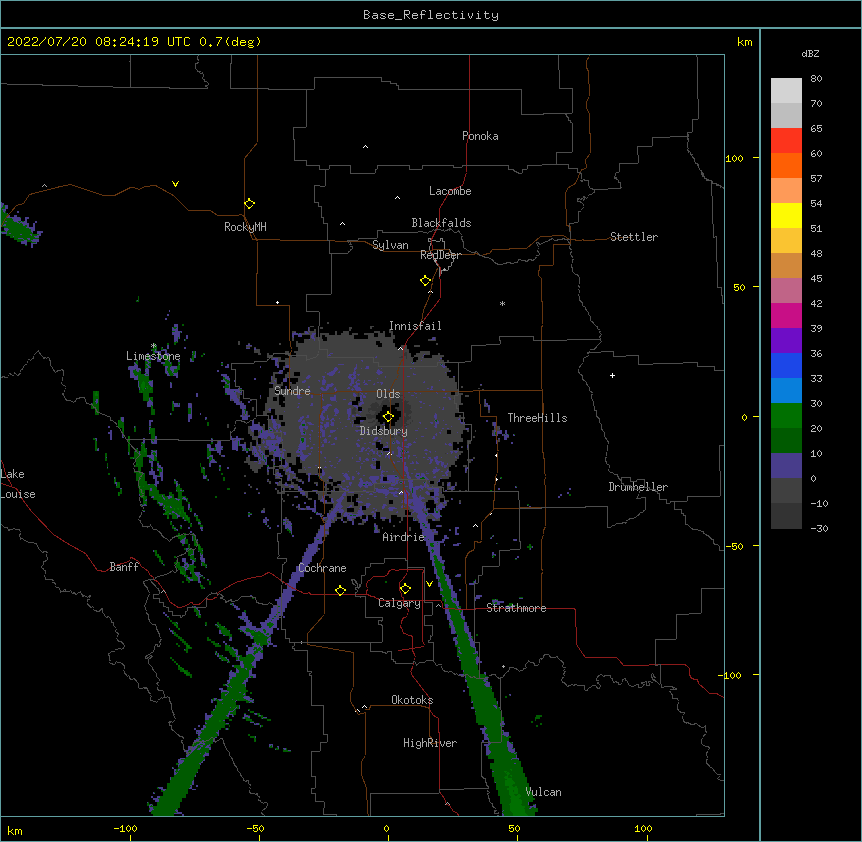Click the Calgary city label
The width and height of the screenshot is (862, 842).
(399, 603)
